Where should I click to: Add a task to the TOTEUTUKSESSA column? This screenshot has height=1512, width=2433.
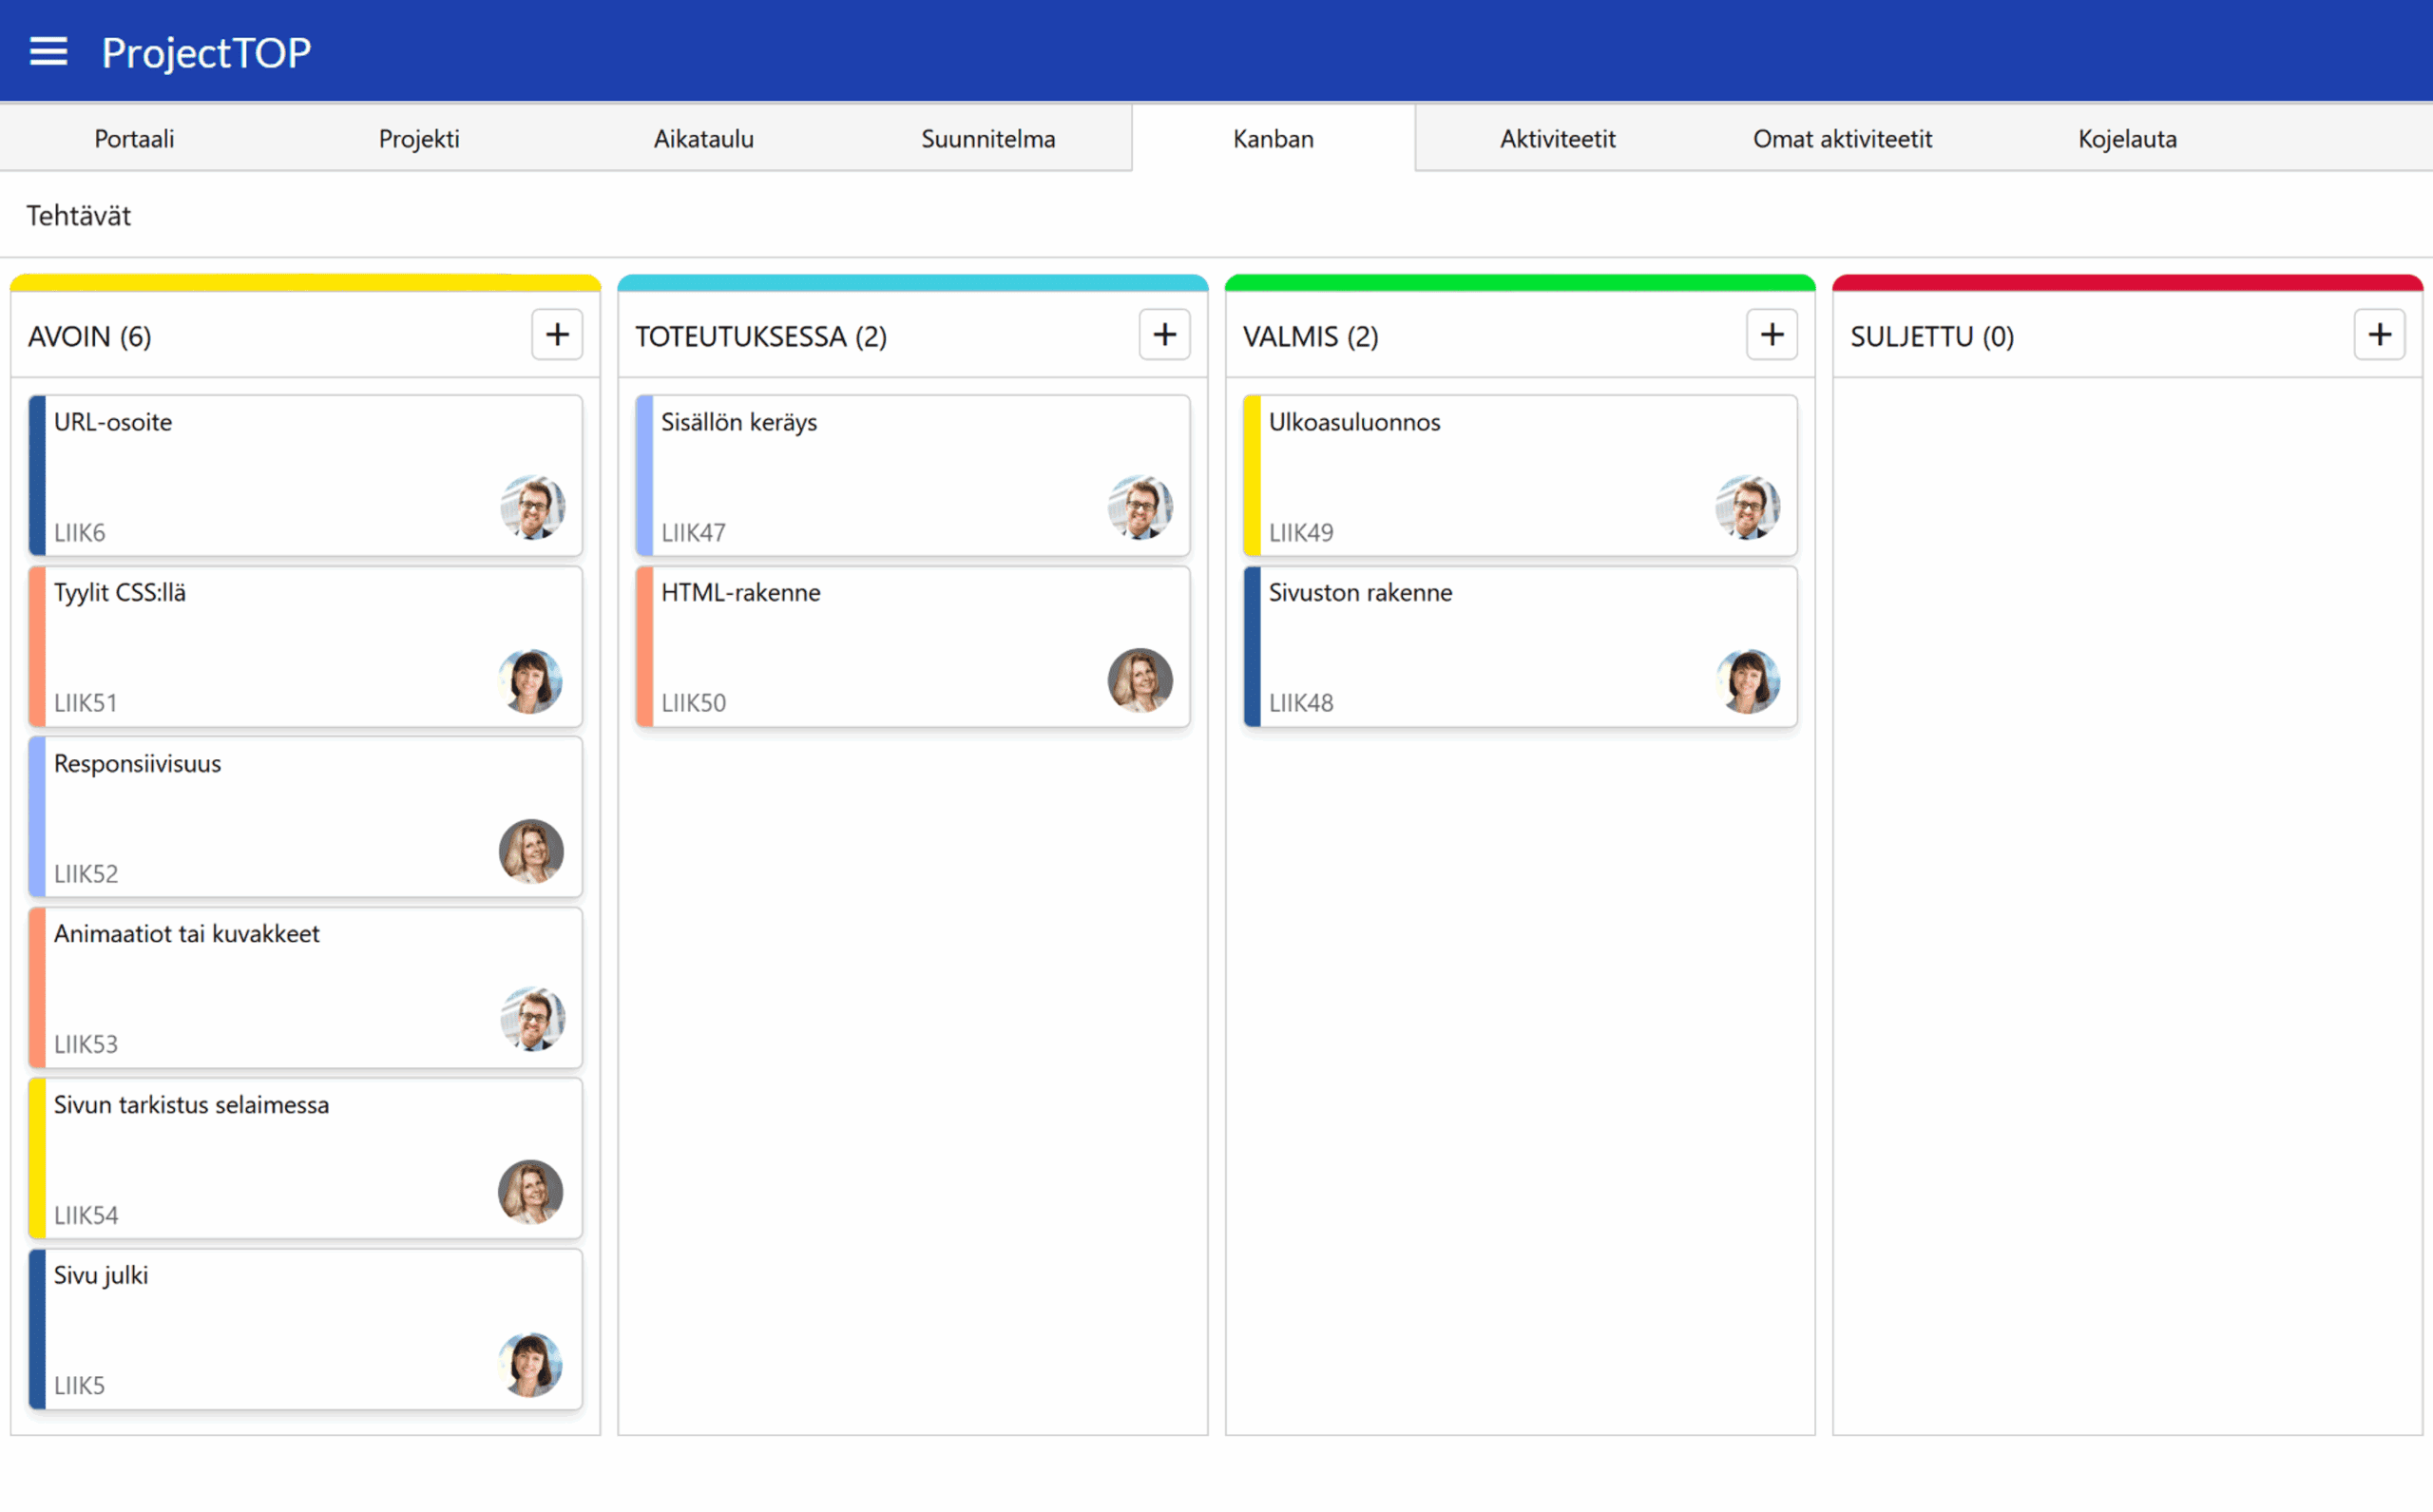click(x=1164, y=334)
